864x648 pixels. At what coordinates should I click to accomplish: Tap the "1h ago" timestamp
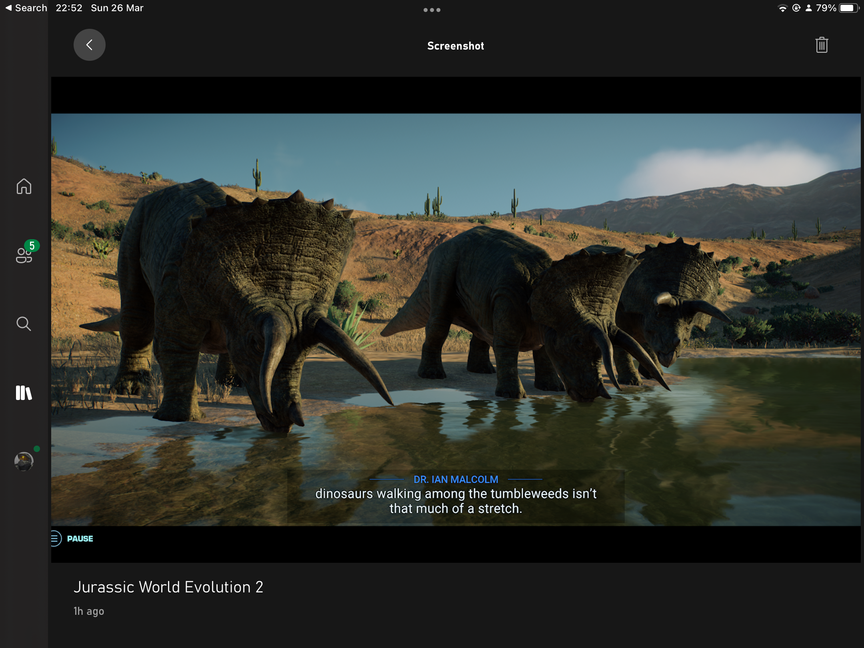[x=89, y=611]
